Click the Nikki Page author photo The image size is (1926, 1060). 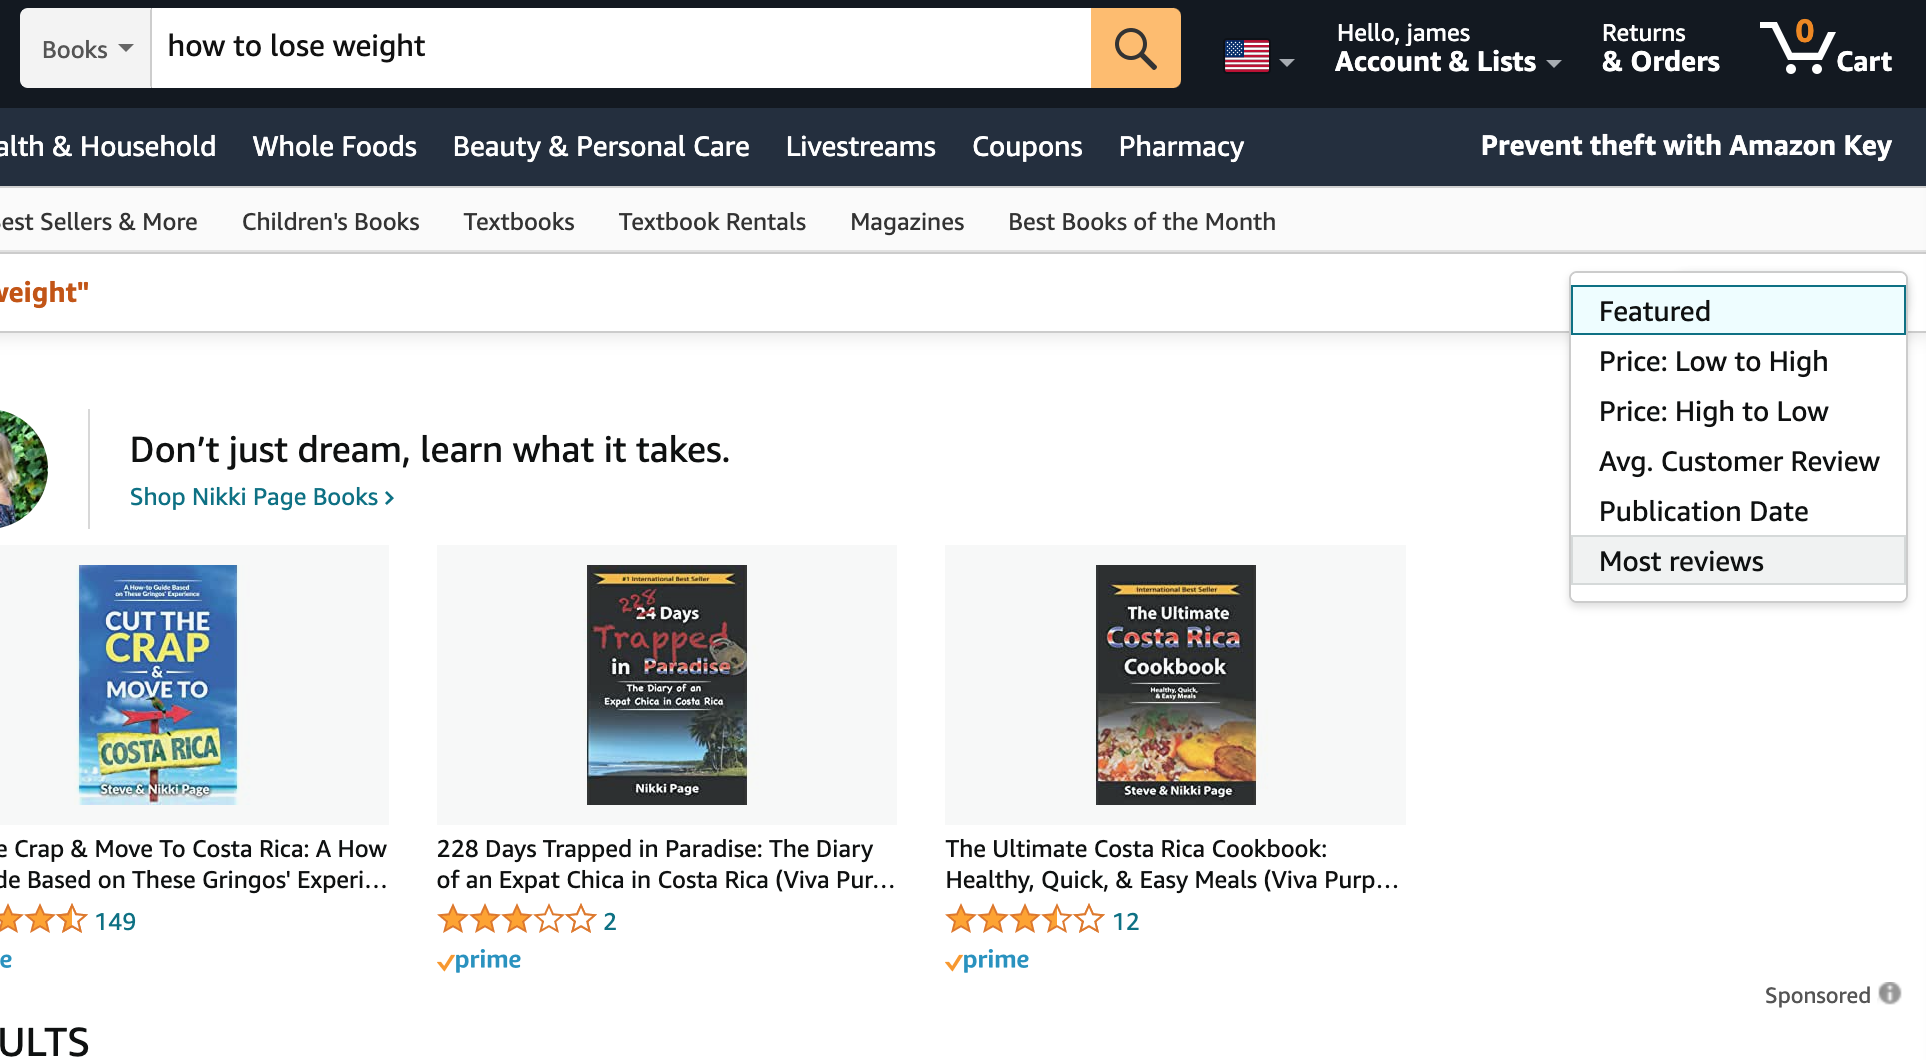(x=24, y=469)
